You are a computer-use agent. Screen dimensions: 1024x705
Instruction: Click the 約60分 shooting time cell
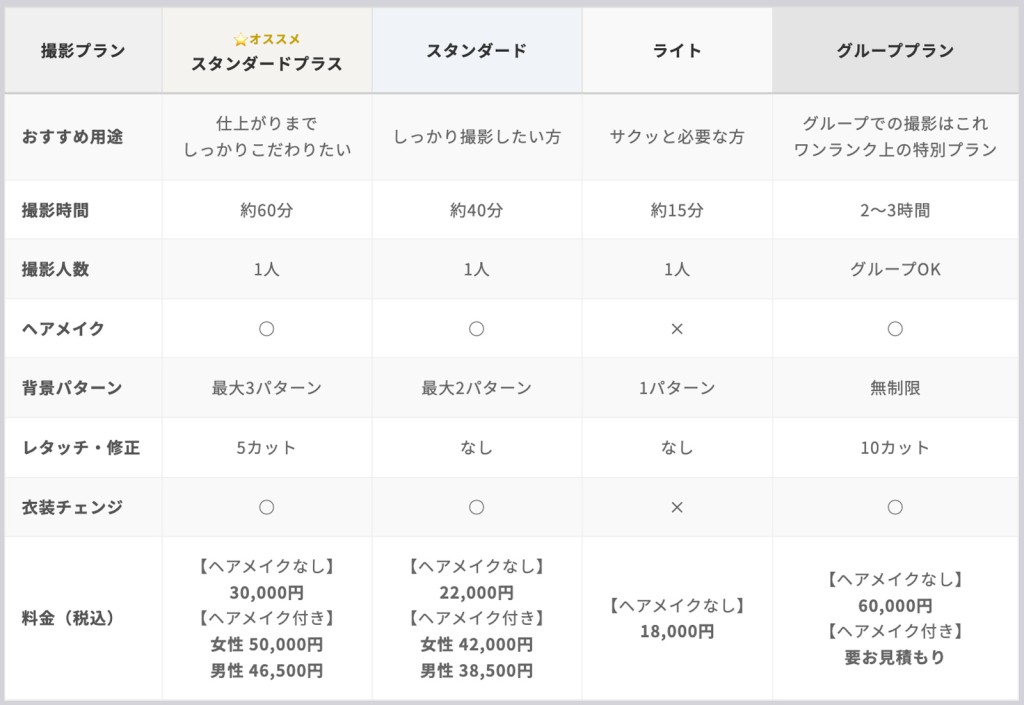[x=267, y=210]
